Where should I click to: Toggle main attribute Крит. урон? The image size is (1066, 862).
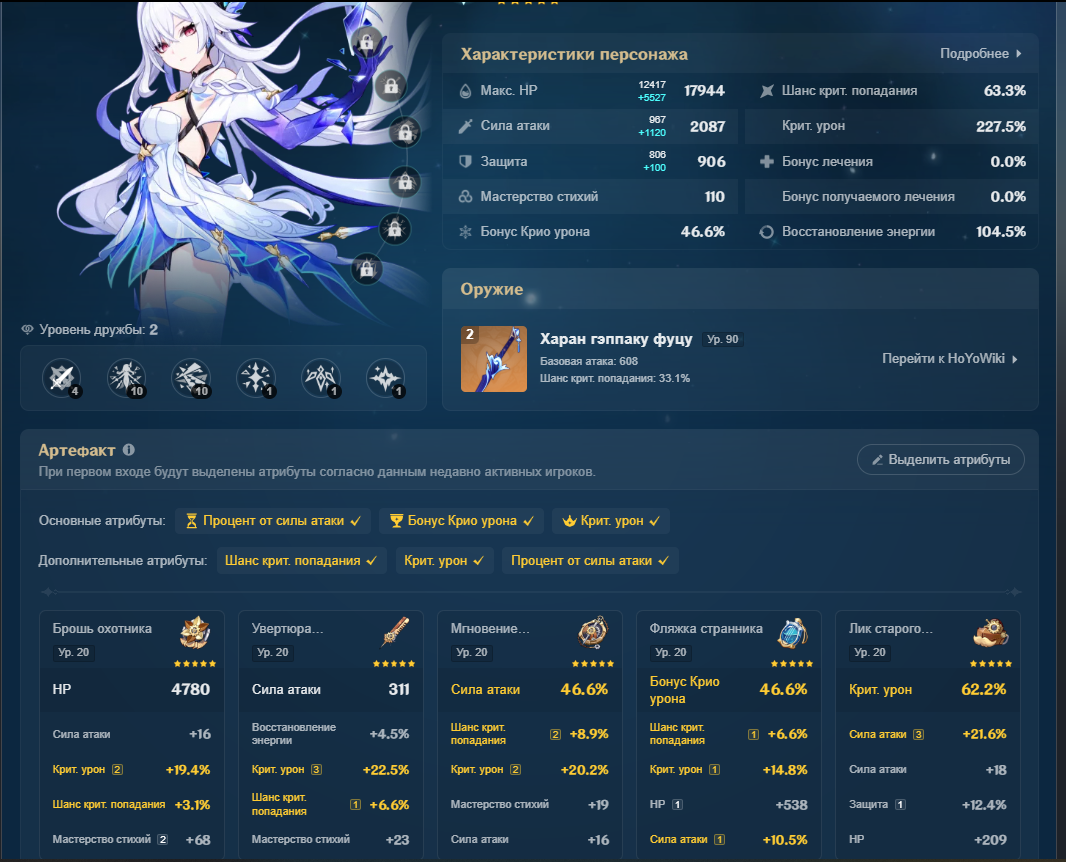[611, 521]
